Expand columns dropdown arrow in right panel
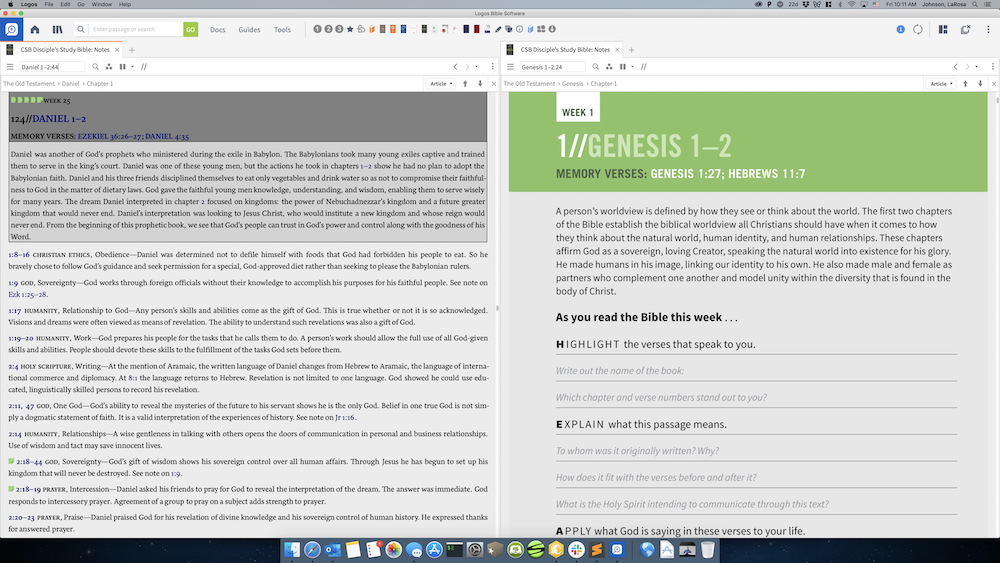This screenshot has width=1000, height=563. coord(632,67)
